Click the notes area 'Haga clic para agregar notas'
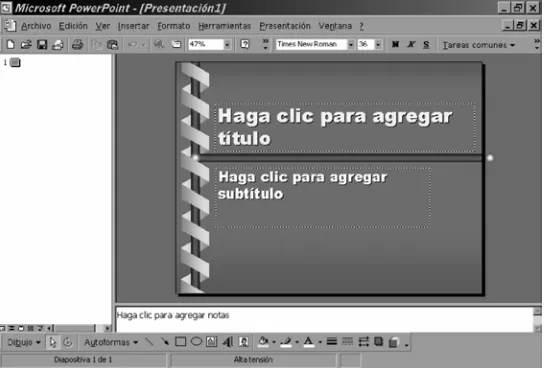The width and height of the screenshot is (546, 368). 324,319
